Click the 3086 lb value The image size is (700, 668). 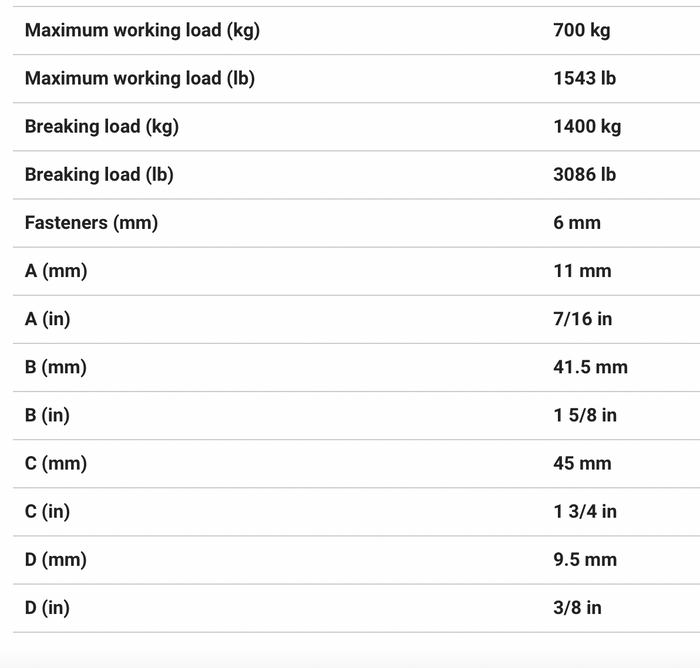click(x=584, y=175)
